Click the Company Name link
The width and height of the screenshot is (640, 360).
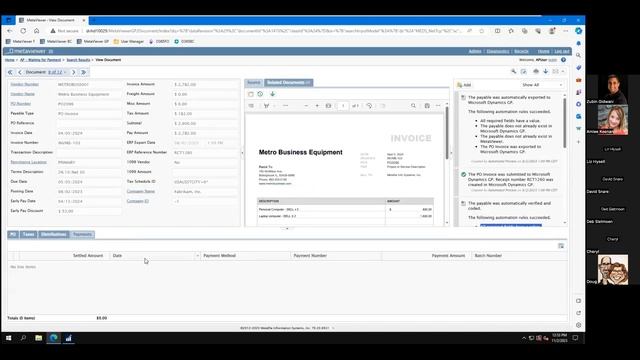tap(141, 191)
